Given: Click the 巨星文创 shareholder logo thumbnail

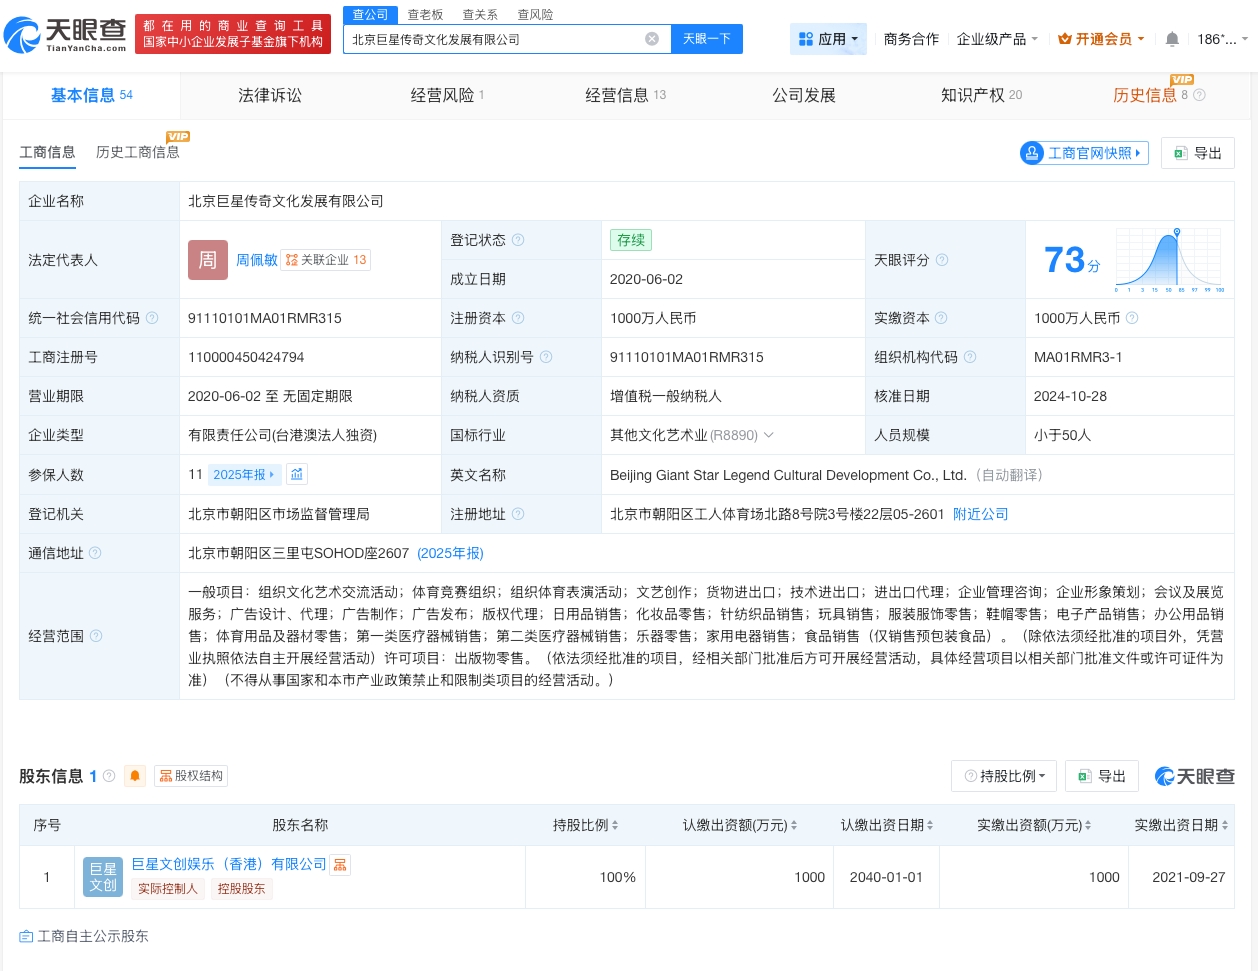Looking at the screenshot, I should click(x=103, y=877).
